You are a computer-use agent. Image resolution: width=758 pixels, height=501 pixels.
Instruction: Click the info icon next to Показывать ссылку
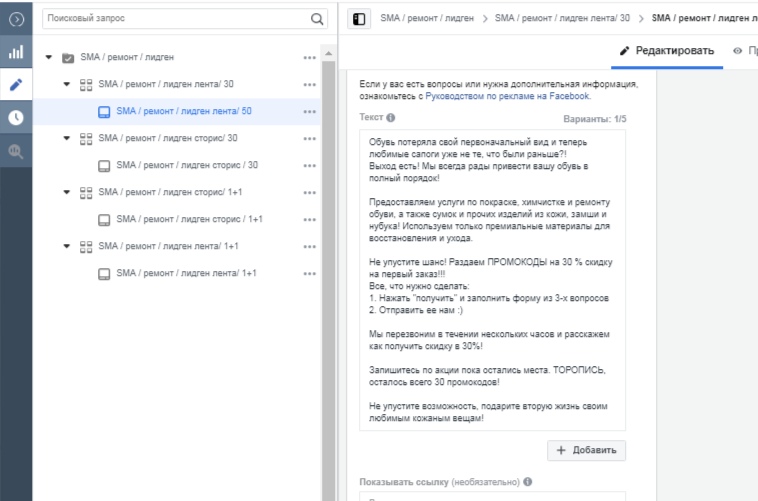pyautogui.click(x=528, y=482)
